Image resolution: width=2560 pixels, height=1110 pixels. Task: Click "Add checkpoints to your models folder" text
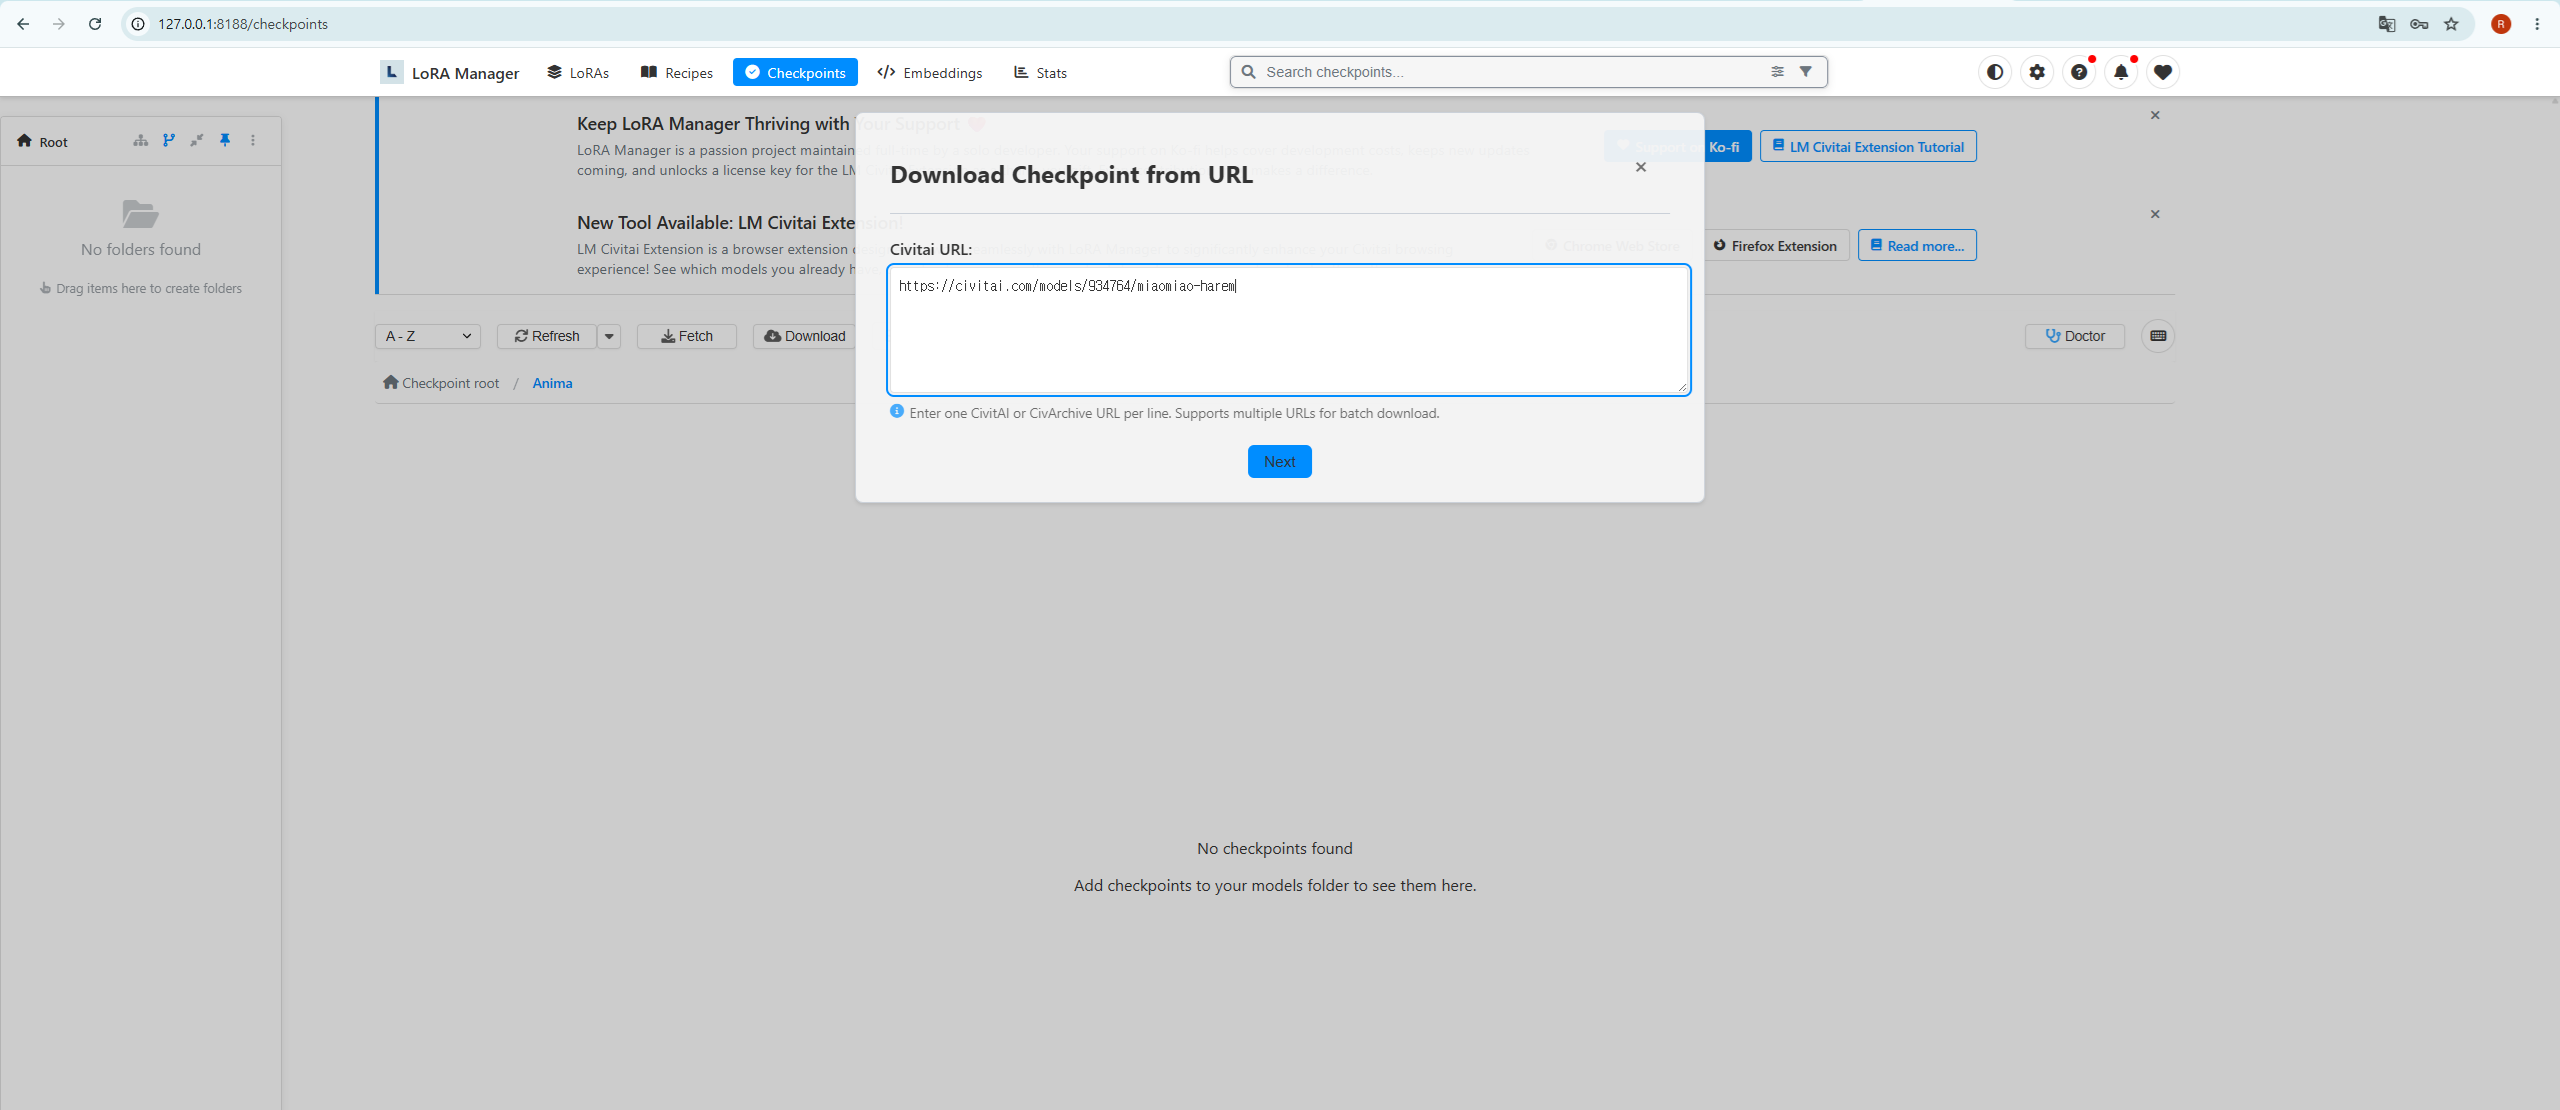[x=1275, y=886]
